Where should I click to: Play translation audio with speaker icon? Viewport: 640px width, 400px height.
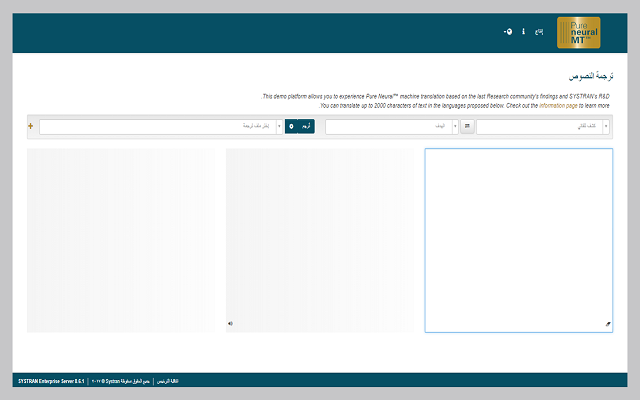[x=230, y=323]
